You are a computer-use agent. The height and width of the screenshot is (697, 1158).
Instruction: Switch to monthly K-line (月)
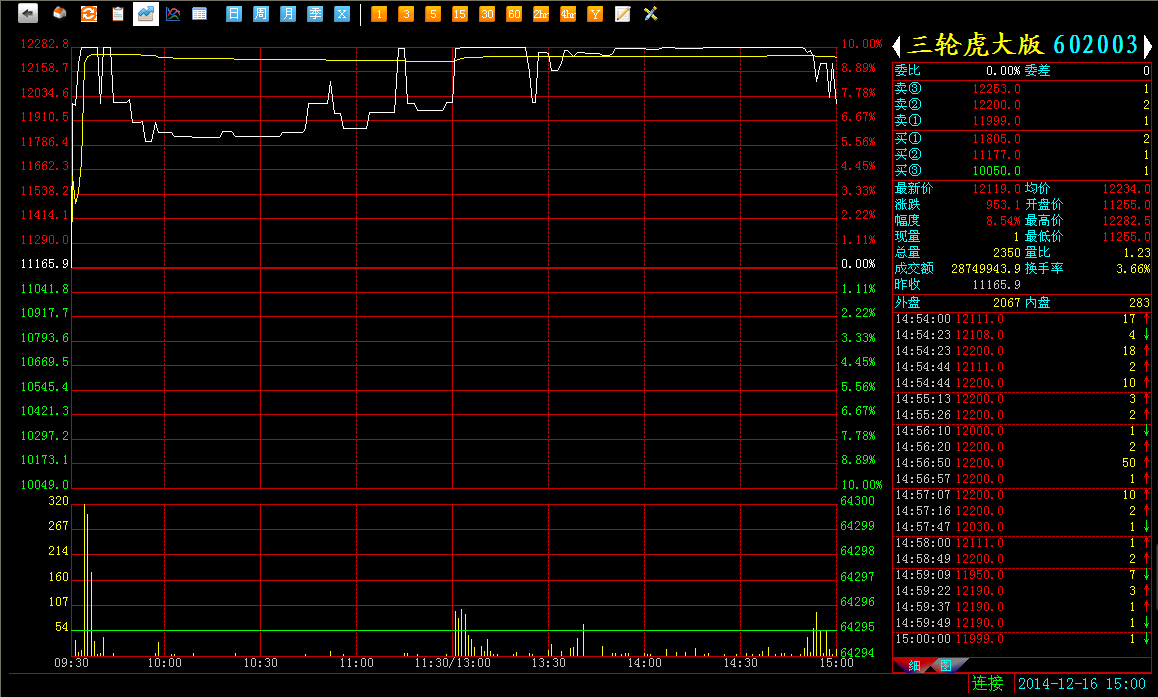pos(288,13)
